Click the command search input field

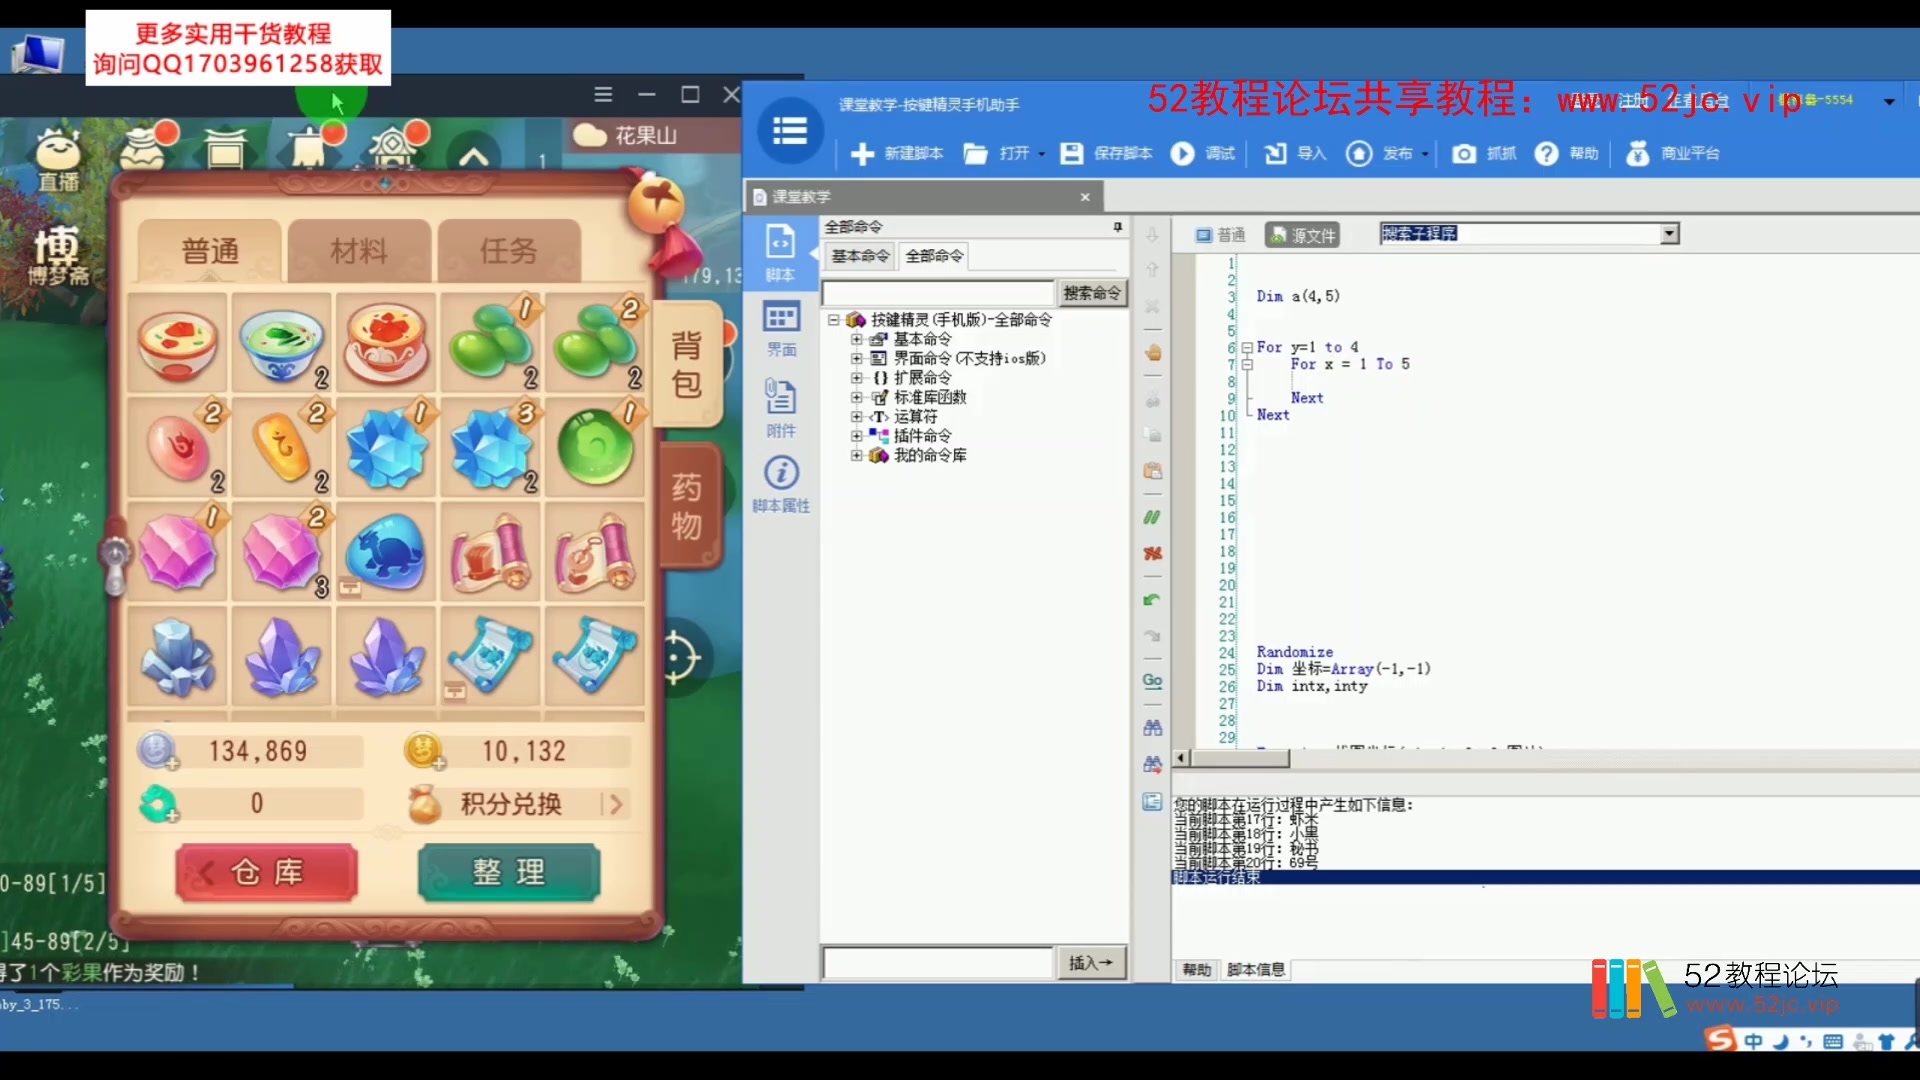pyautogui.click(x=938, y=293)
